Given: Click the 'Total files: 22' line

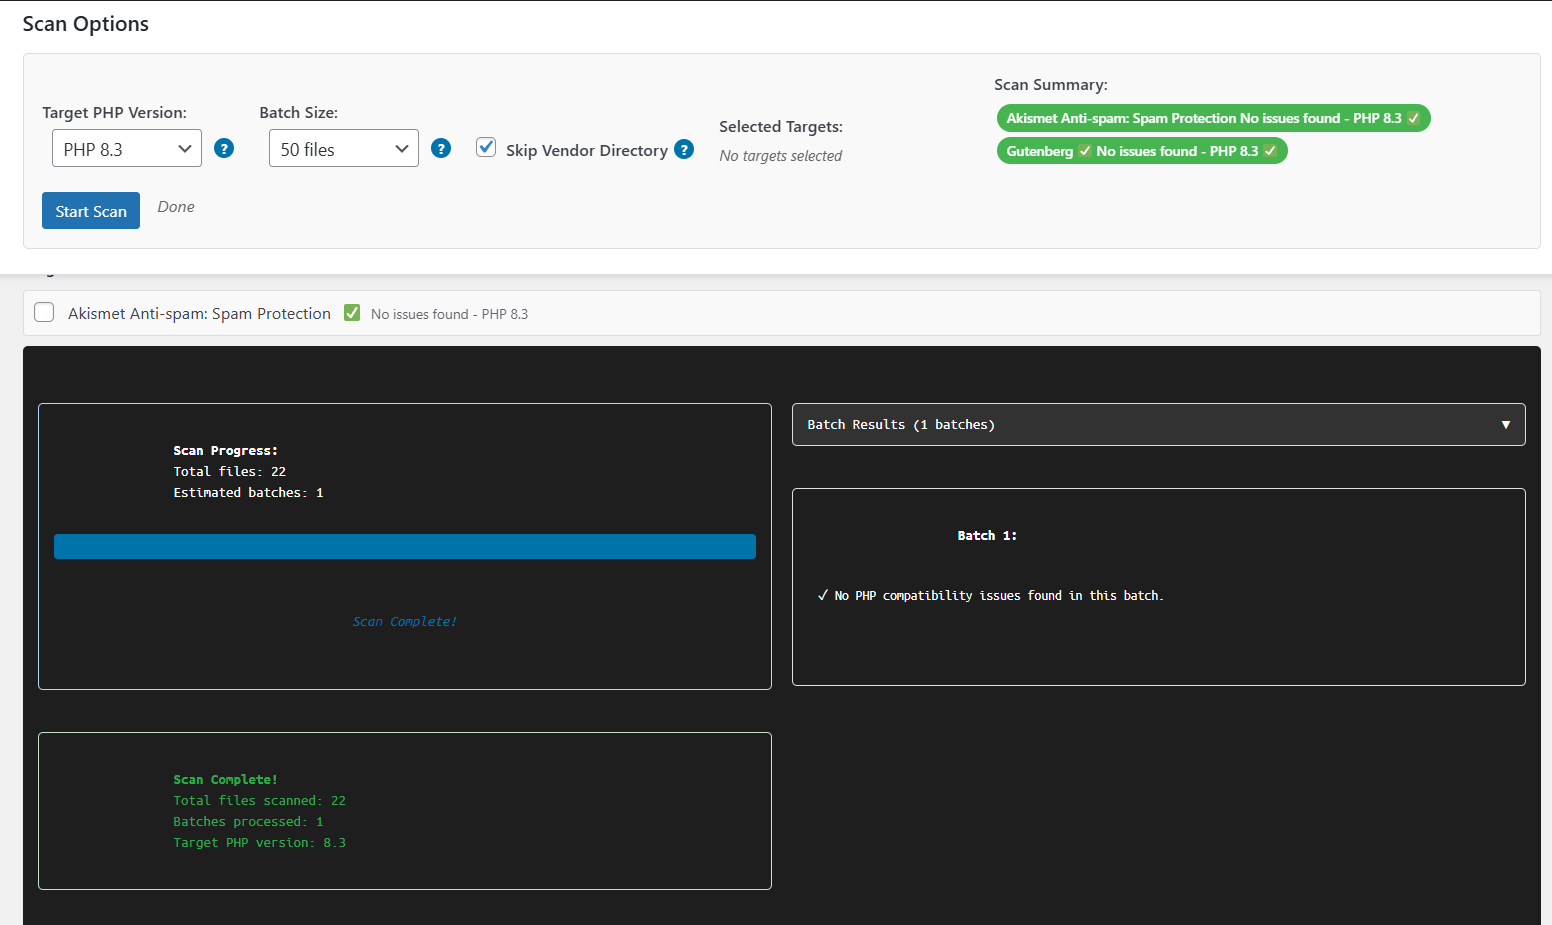Looking at the screenshot, I should [230, 472].
